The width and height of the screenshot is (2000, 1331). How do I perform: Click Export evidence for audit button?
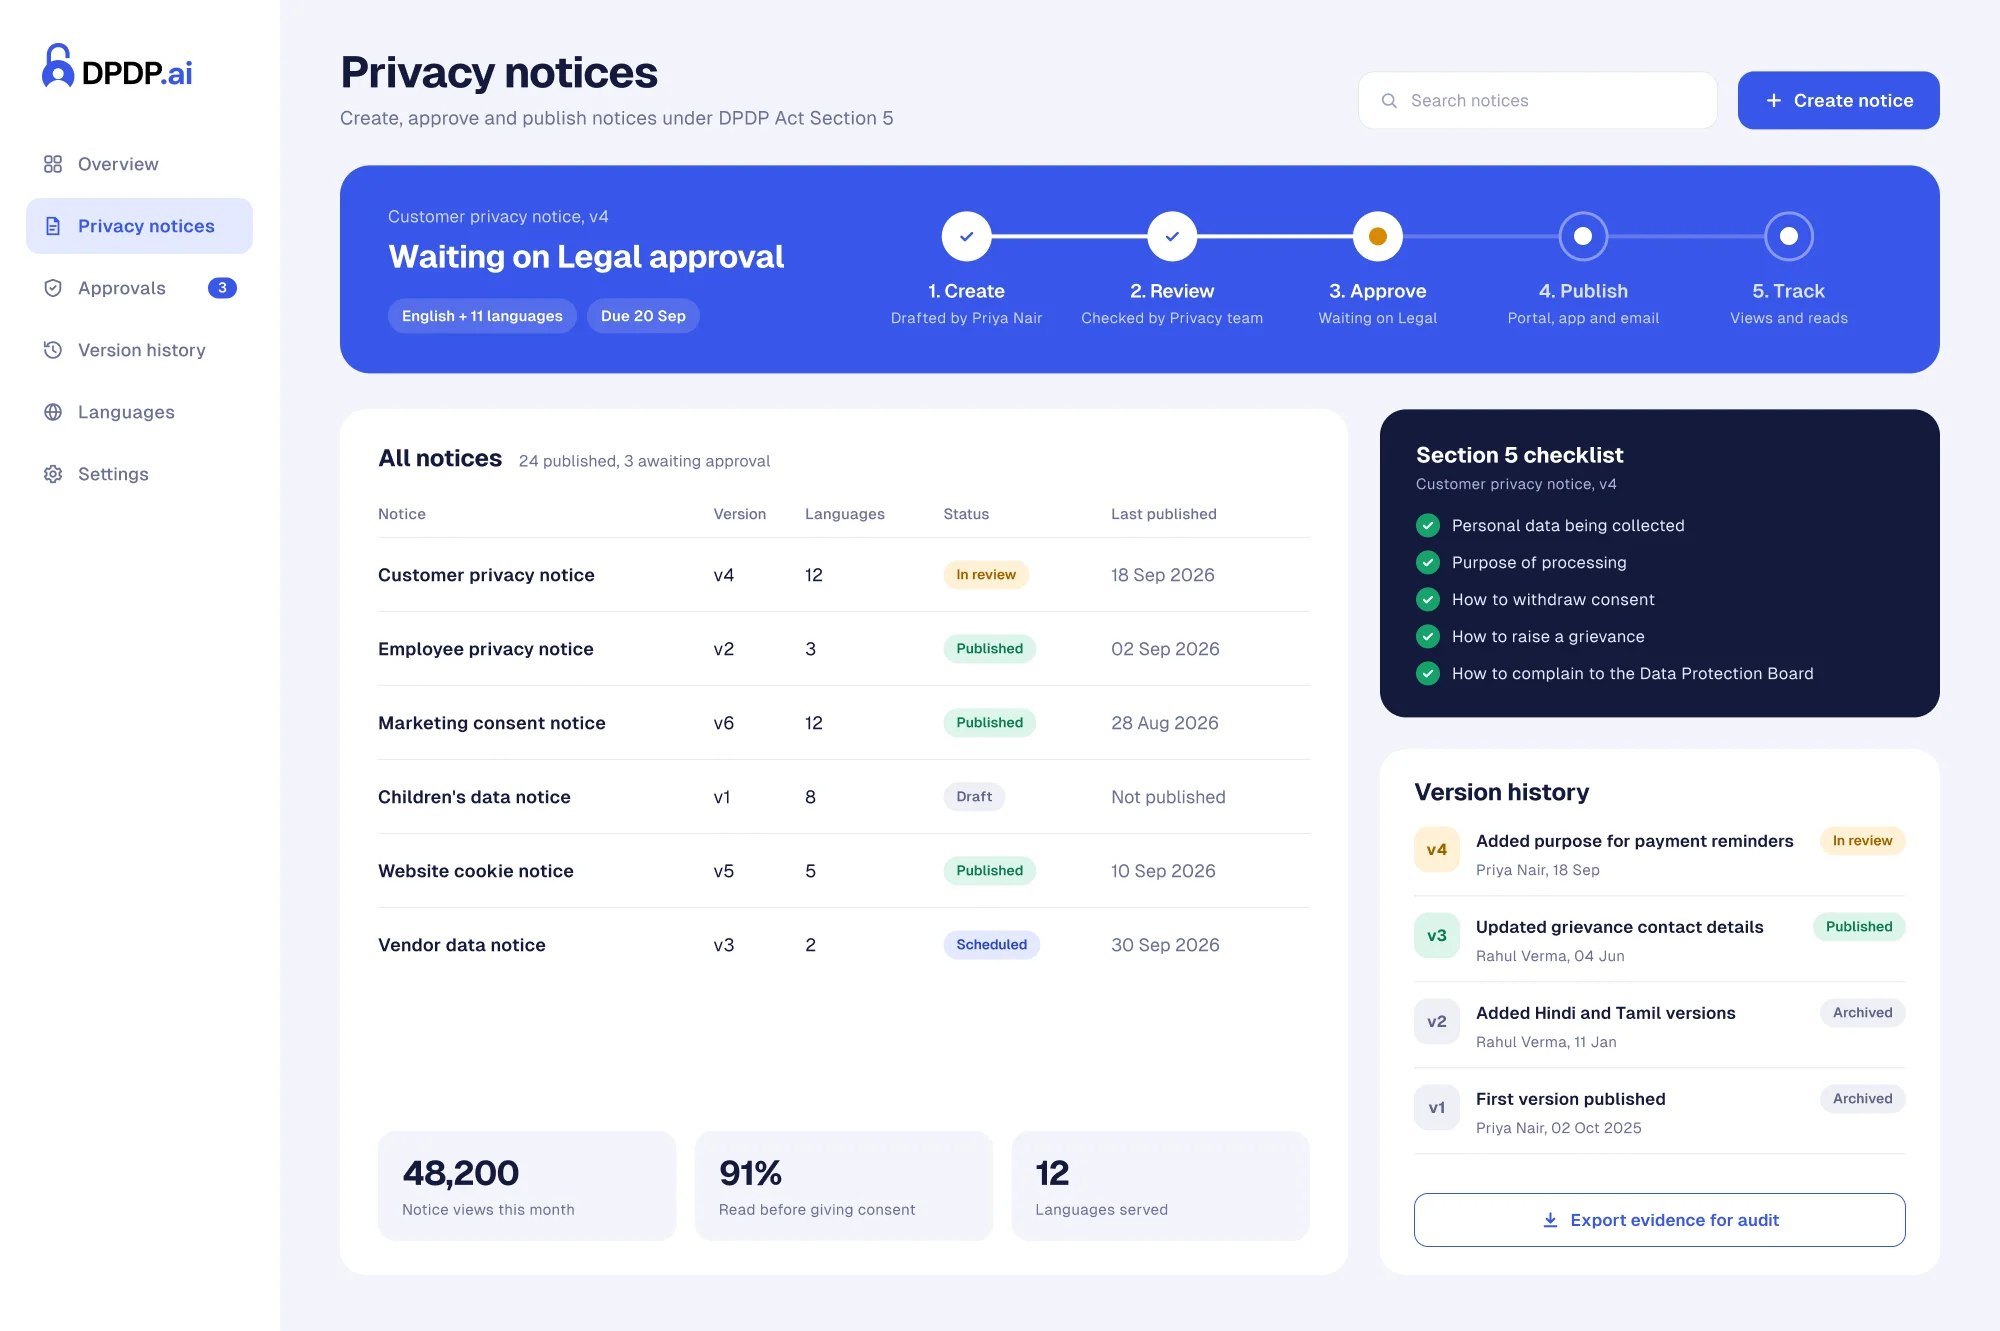pyautogui.click(x=1659, y=1220)
